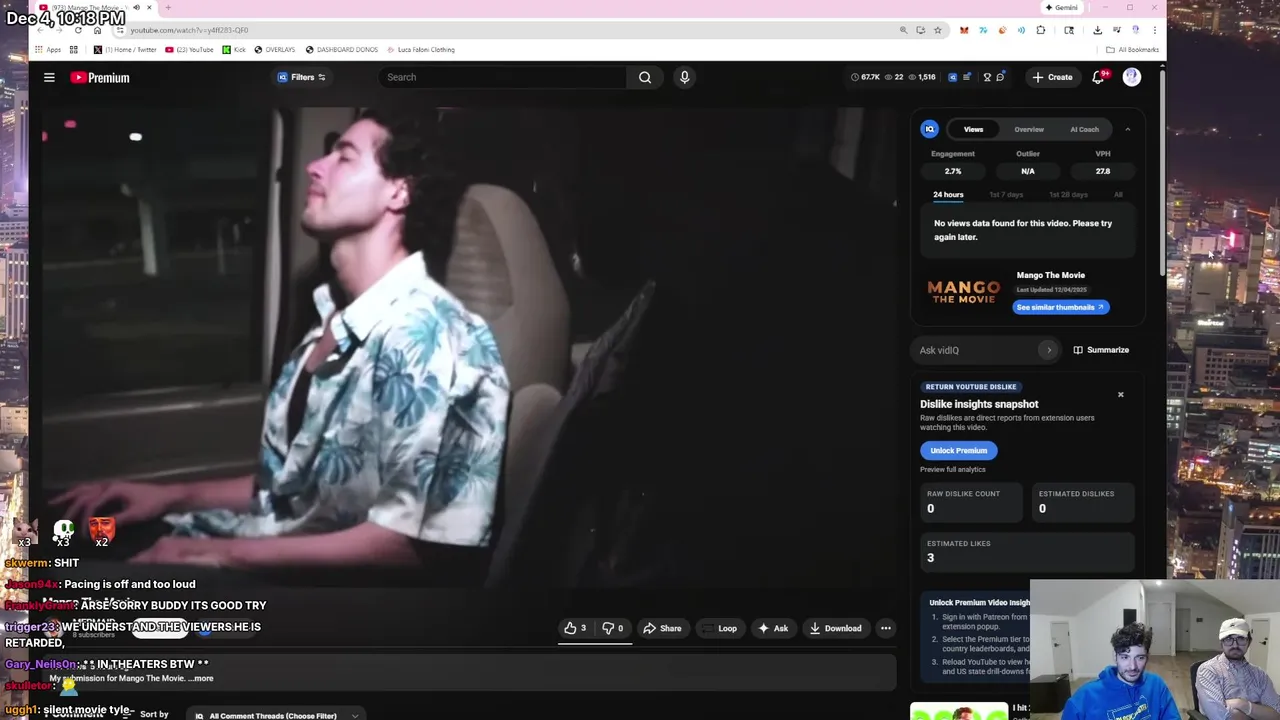Open Extensions puzzle piece menu

point(1041,30)
